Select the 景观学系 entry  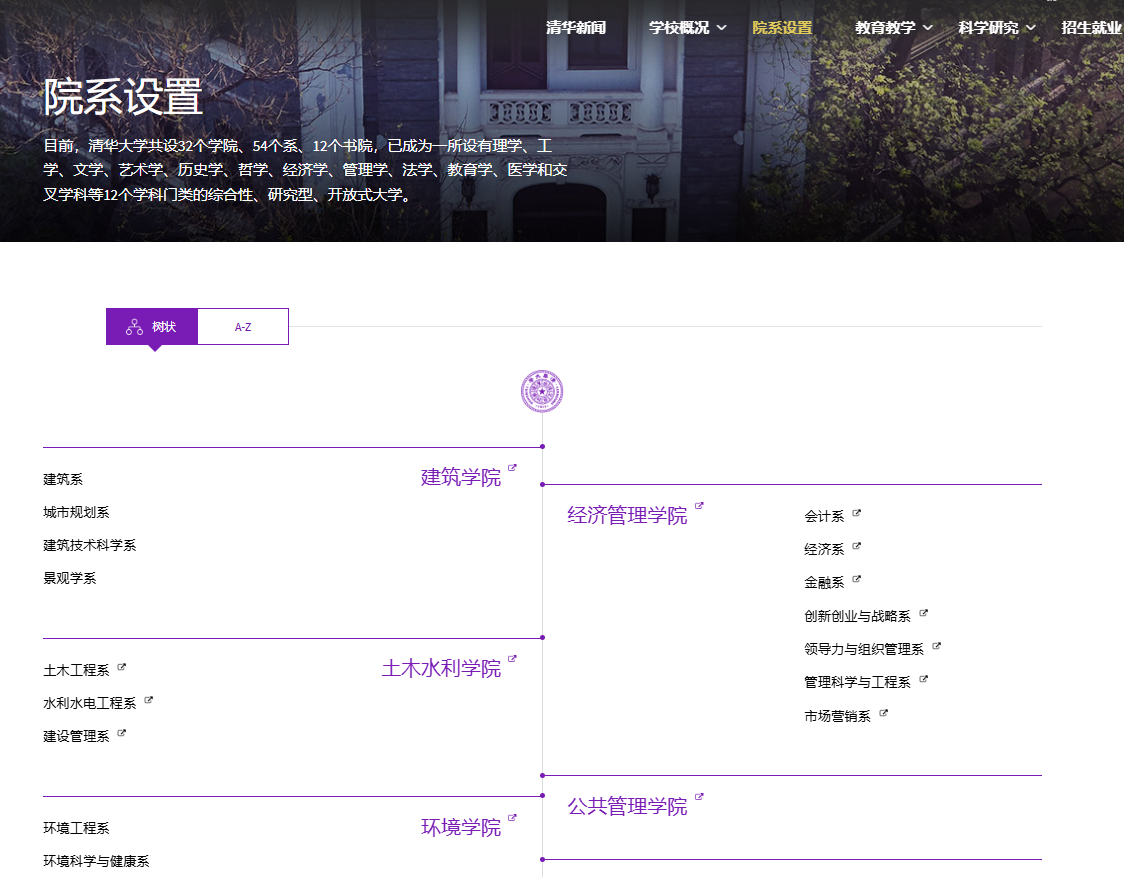pyautogui.click(x=70, y=578)
